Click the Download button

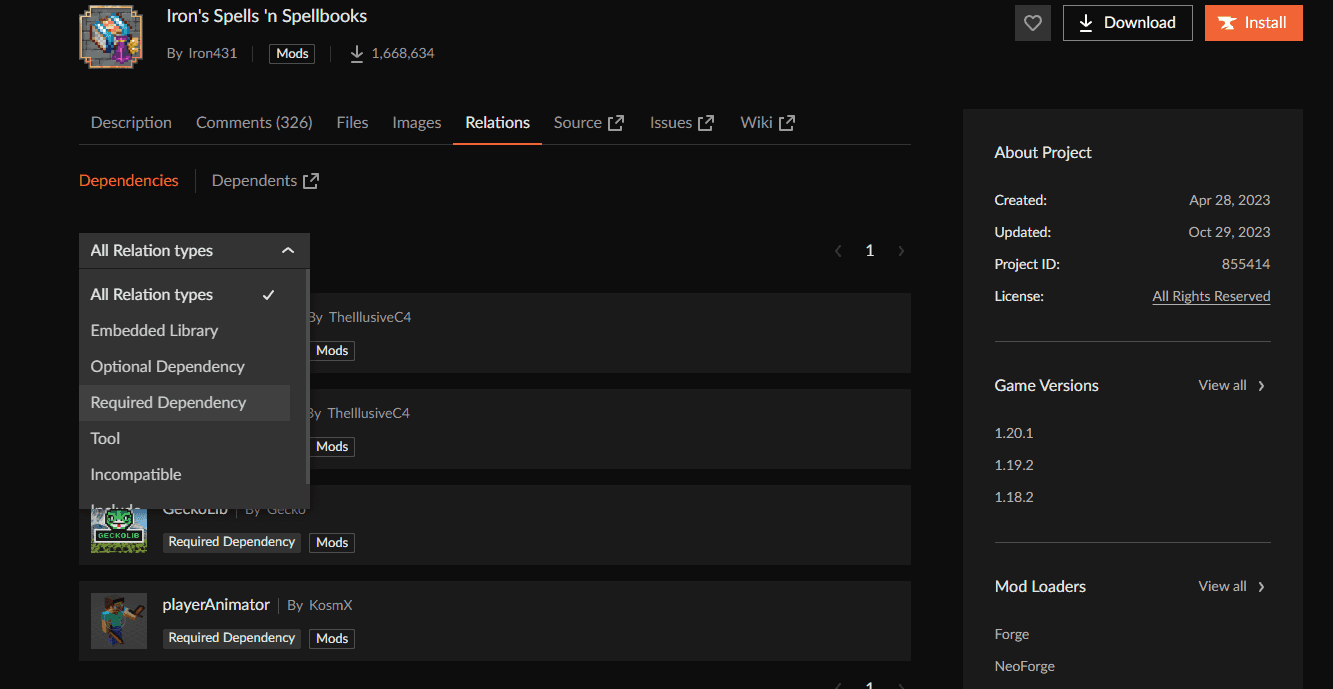pos(1127,23)
